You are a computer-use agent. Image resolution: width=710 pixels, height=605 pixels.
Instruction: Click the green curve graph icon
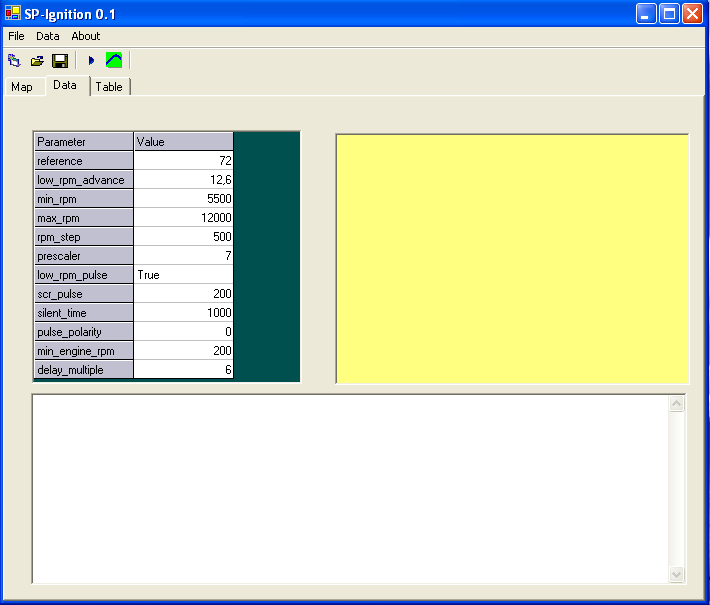pyautogui.click(x=114, y=60)
